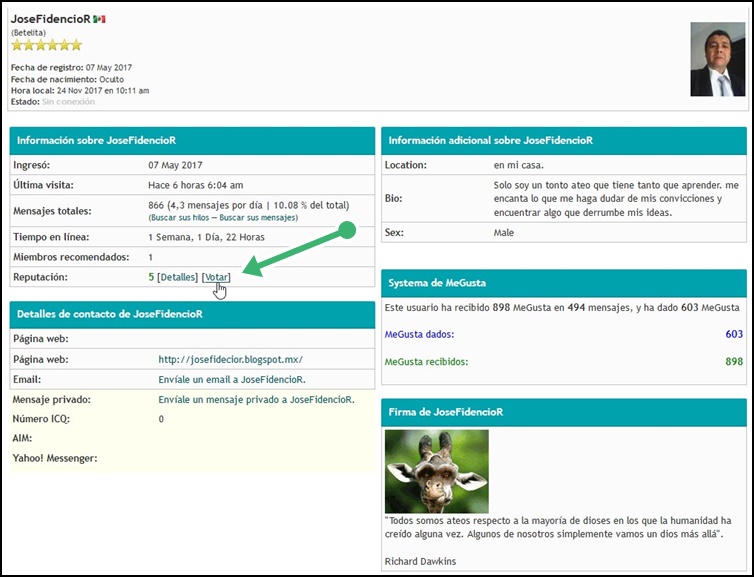The image size is (754, 577).
Task: Send a private message to JoseFidencioR
Action: pos(256,400)
